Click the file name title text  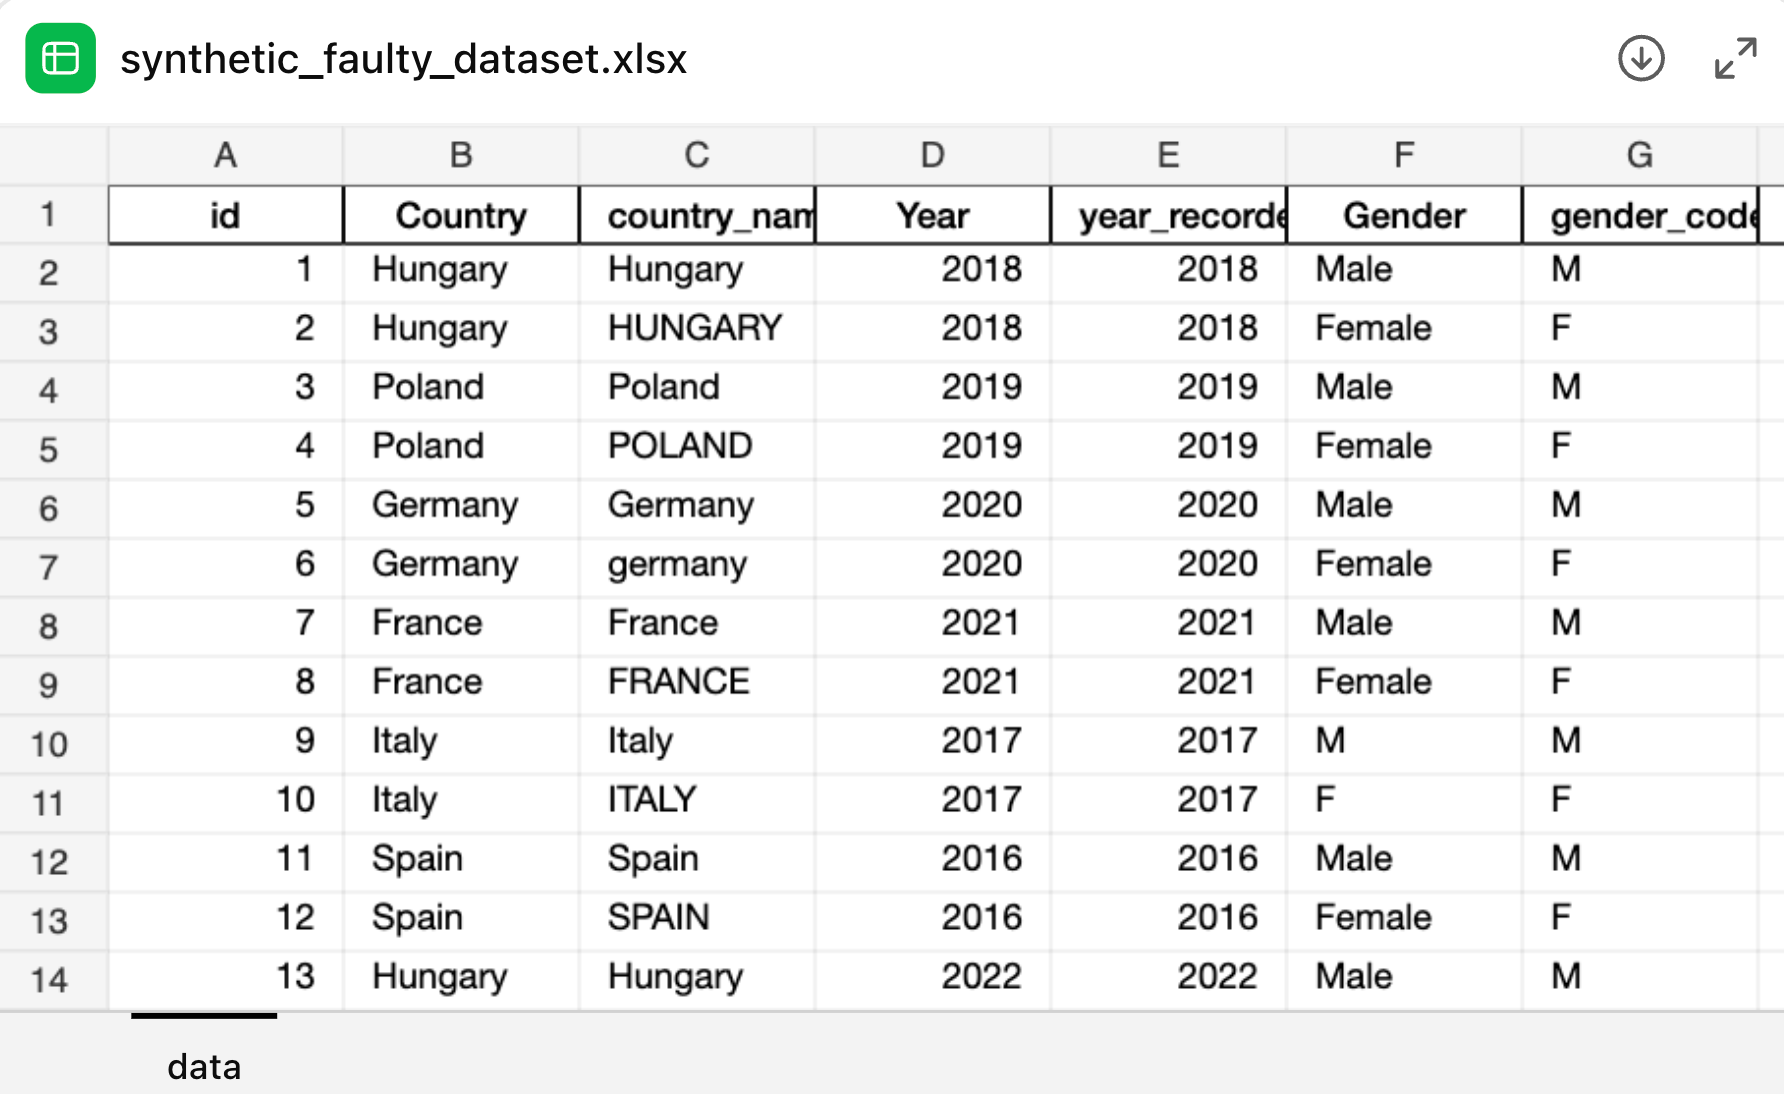pyautogui.click(x=403, y=59)
